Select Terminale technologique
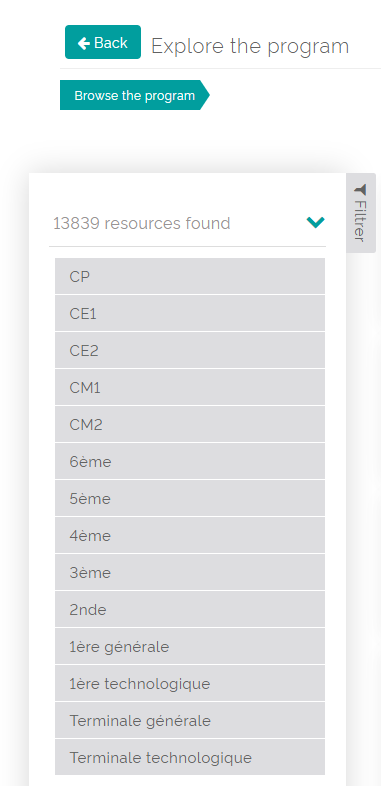Image resolution: width=381 pixels, height=786 pixels. pyautogui.click(x=190, y=757)
